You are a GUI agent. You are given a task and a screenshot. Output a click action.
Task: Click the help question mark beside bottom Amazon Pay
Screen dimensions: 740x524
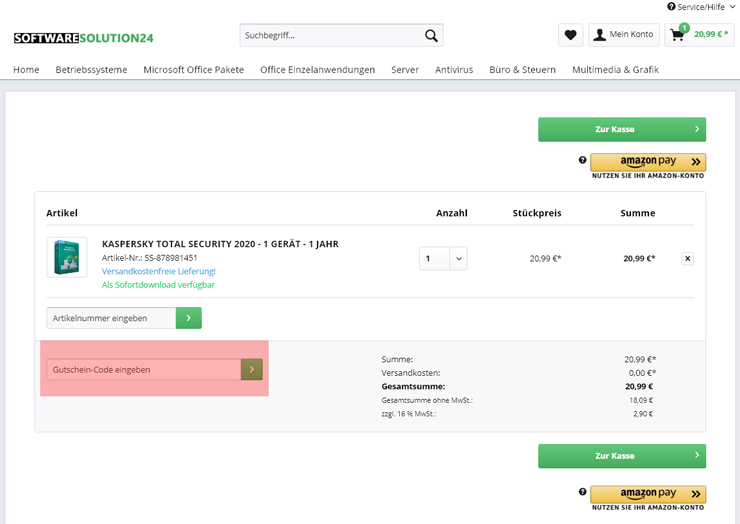[582, 492]
